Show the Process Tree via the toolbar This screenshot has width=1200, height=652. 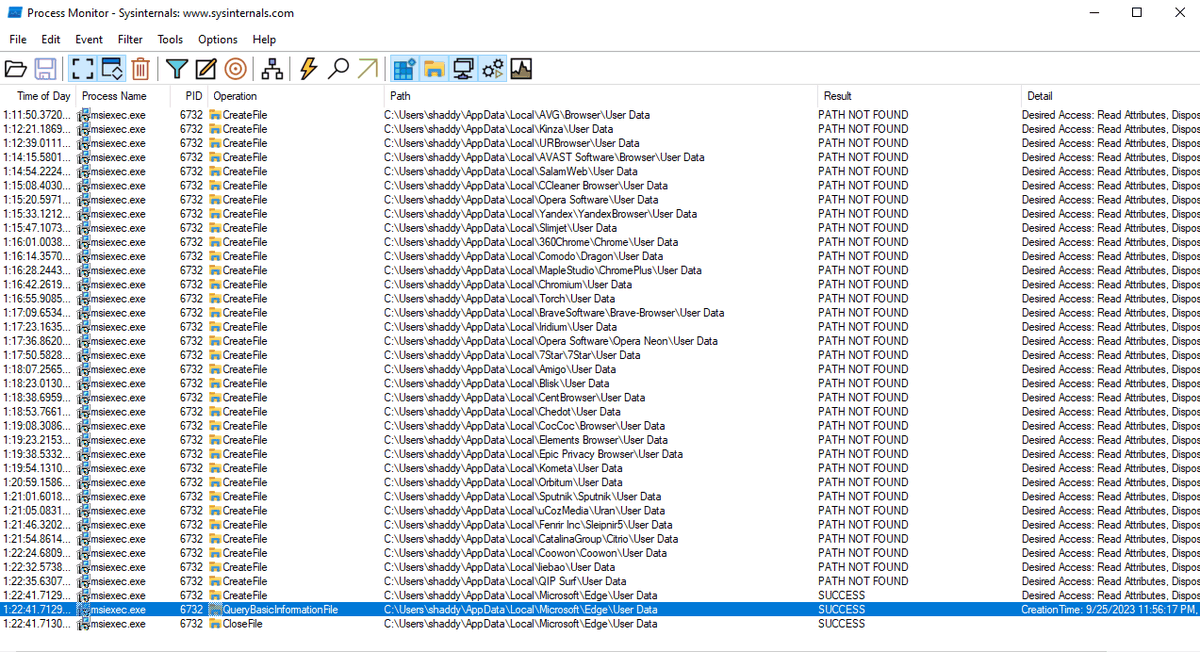pos(271,69)
